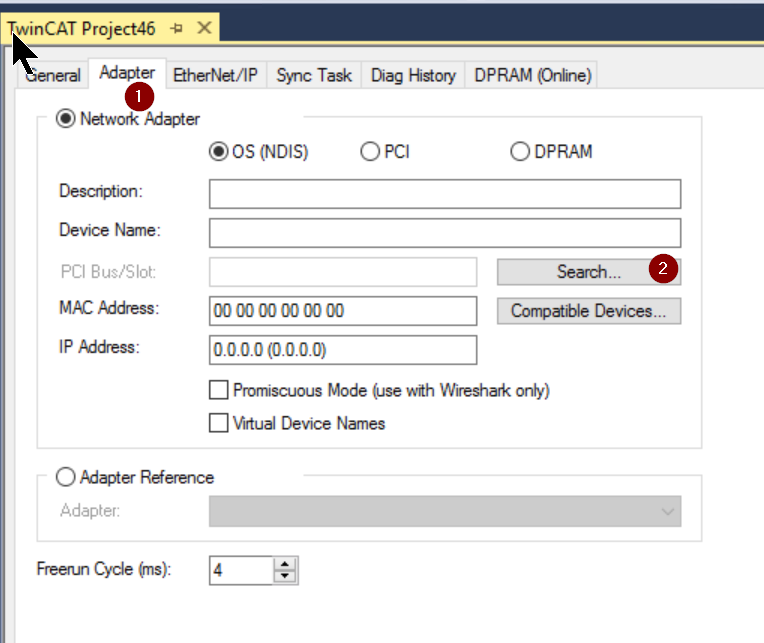Switch to the General tab
Screen dimensions: 764x643
pos(52,76)
